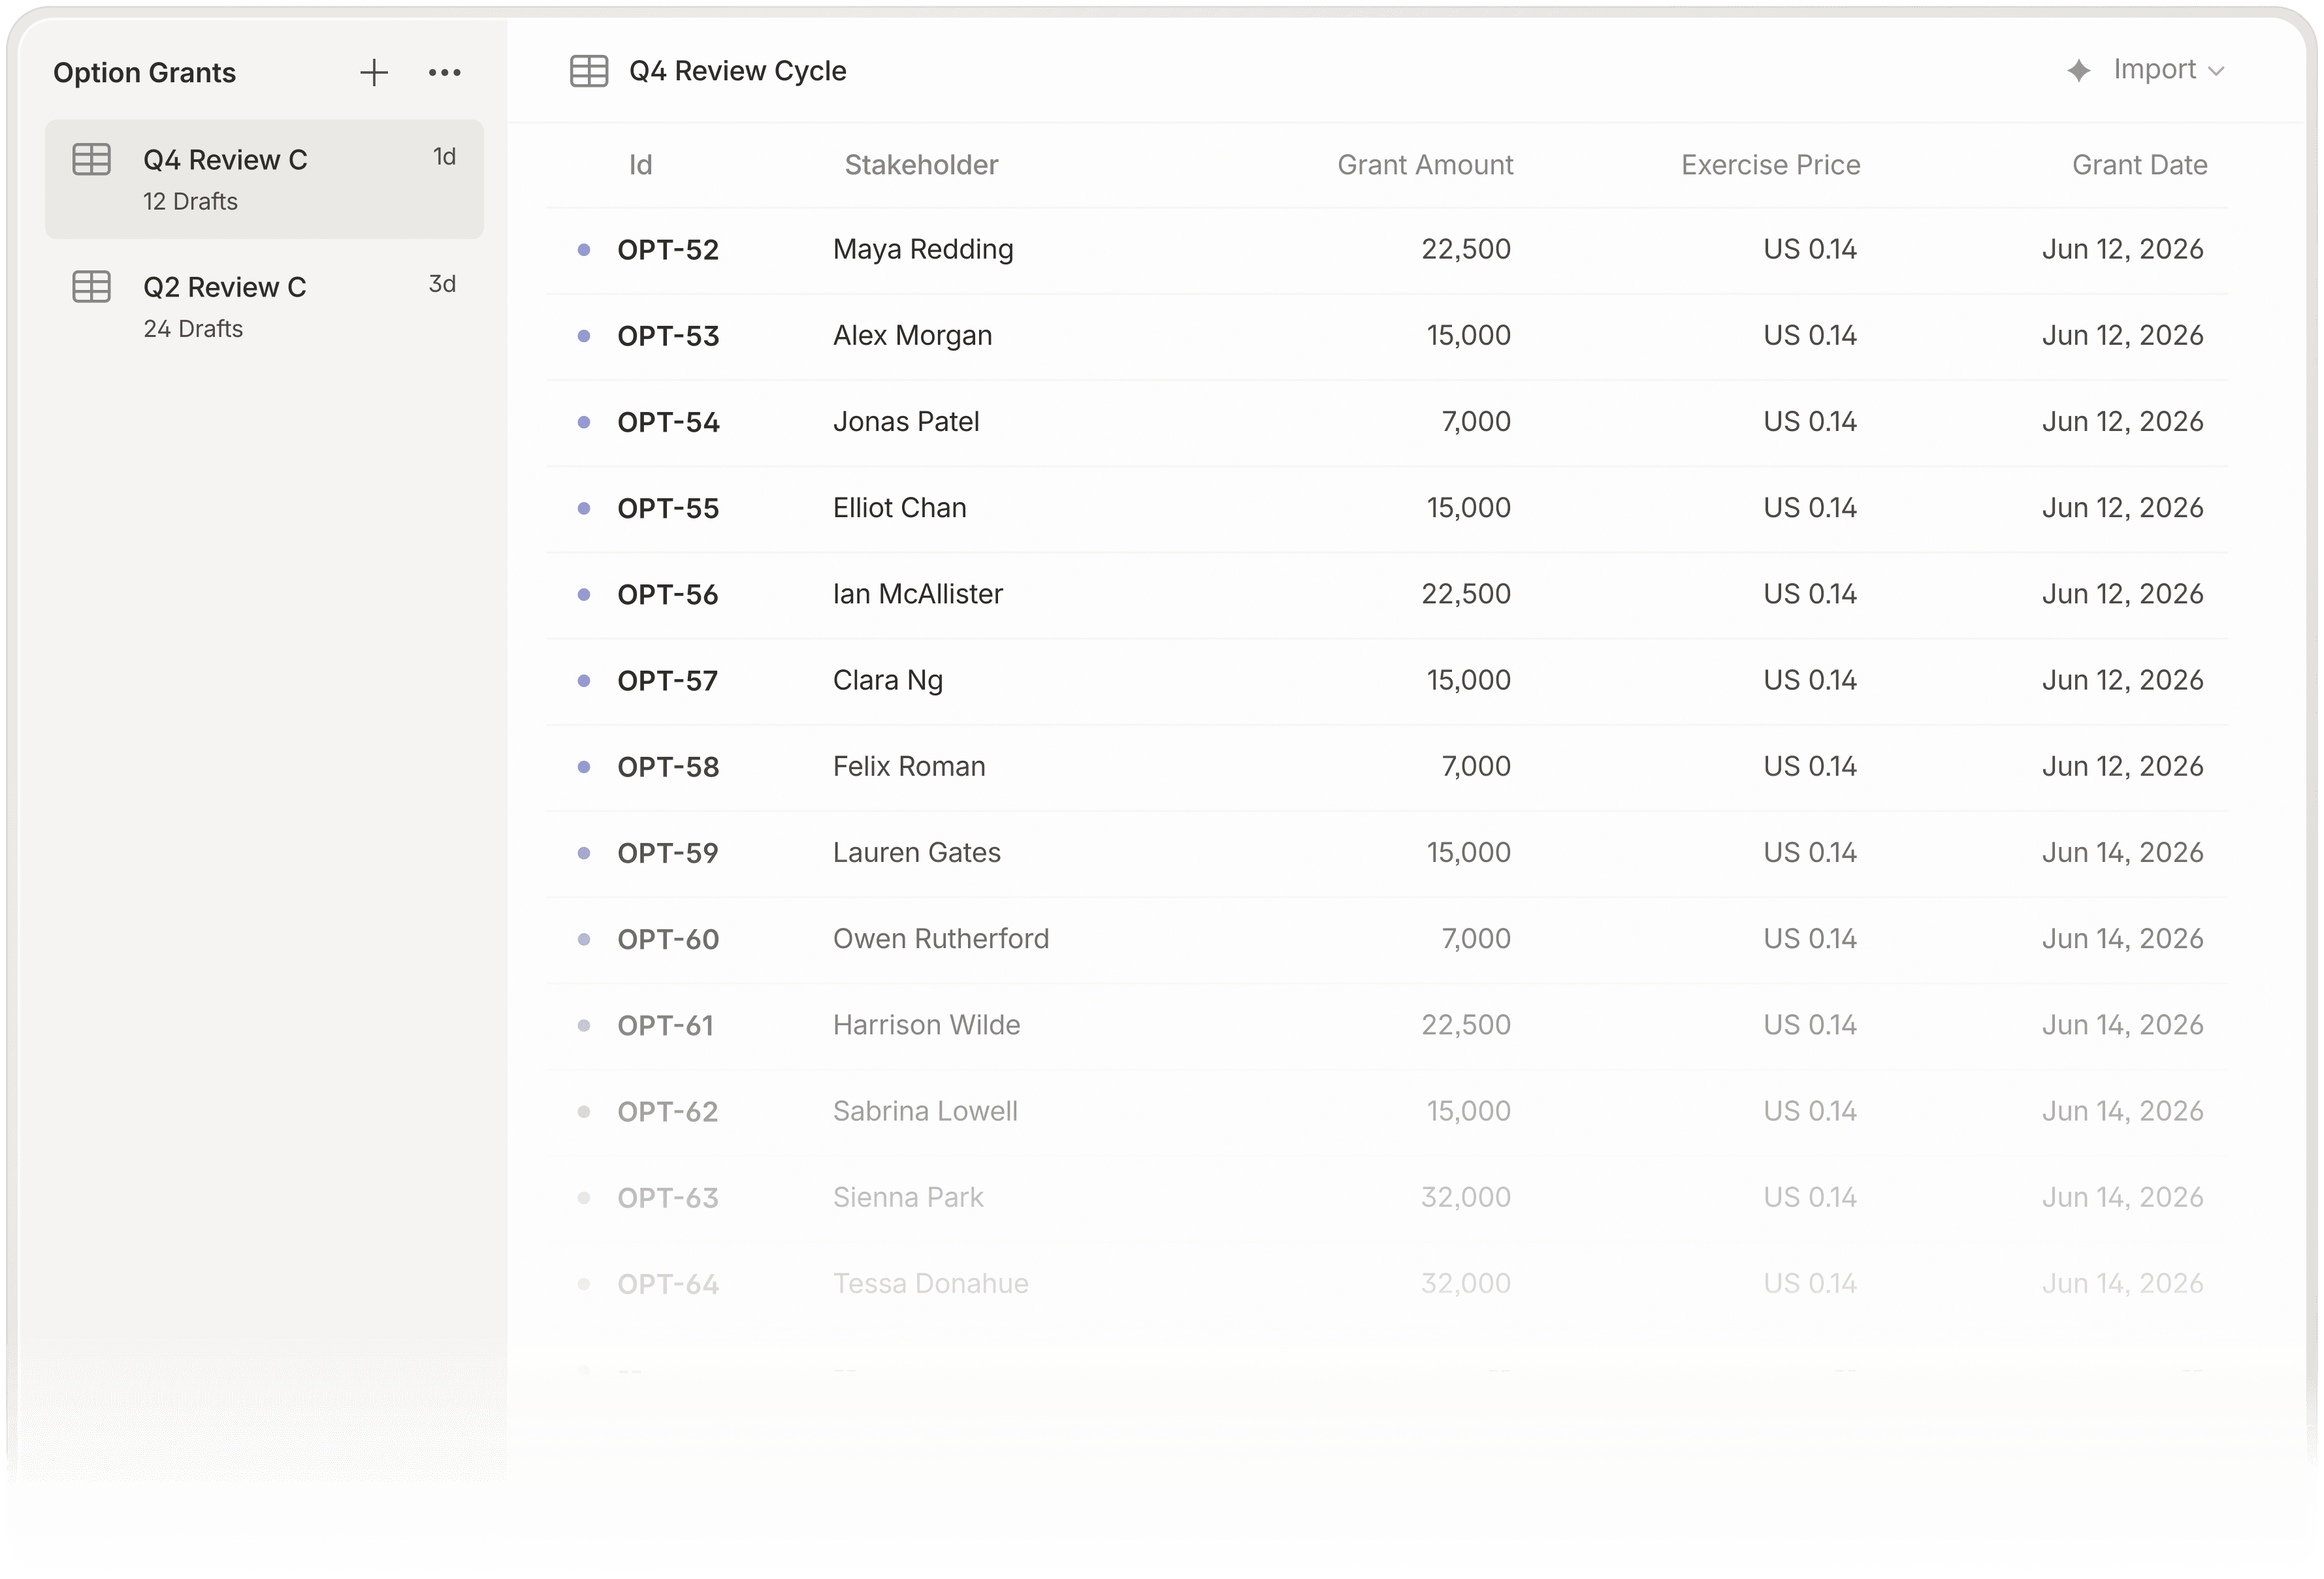Click Lauren Gates grant amount 15,000
This screenshot has height=1579, width=2324.
click(x=1468, y=853)
